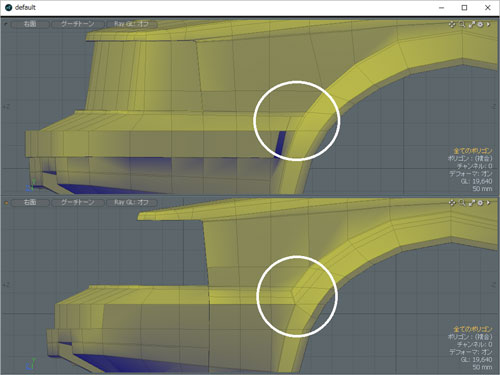Viewport: 500px width, 375px height.
Task: Open lower viewport 右面 view dropdown
Action: point(30,203)
